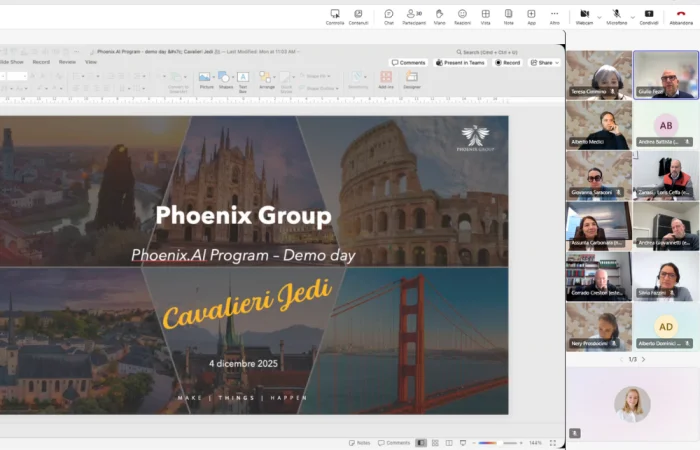Toggle Notes pane in PowerPoint status bar
Viewport: 700px width, 450px height.
[x=358, y=442]
